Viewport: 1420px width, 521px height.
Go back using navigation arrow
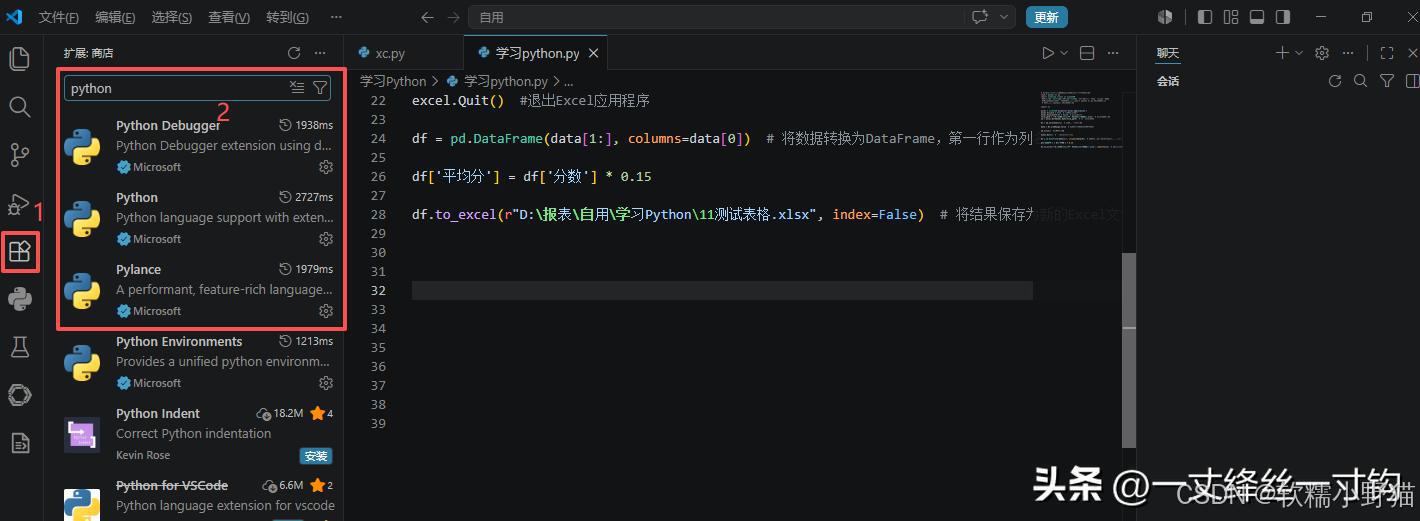428,17
